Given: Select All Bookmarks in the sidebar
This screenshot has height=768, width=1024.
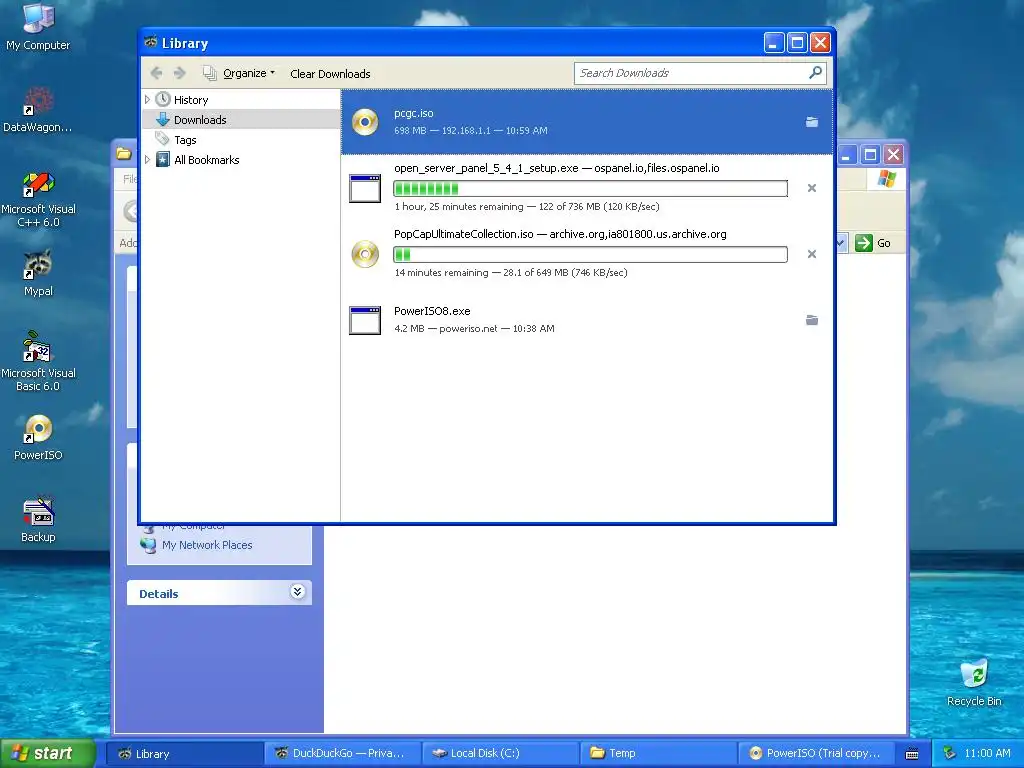Looking at the screenshot, I should tap(206, 160).
